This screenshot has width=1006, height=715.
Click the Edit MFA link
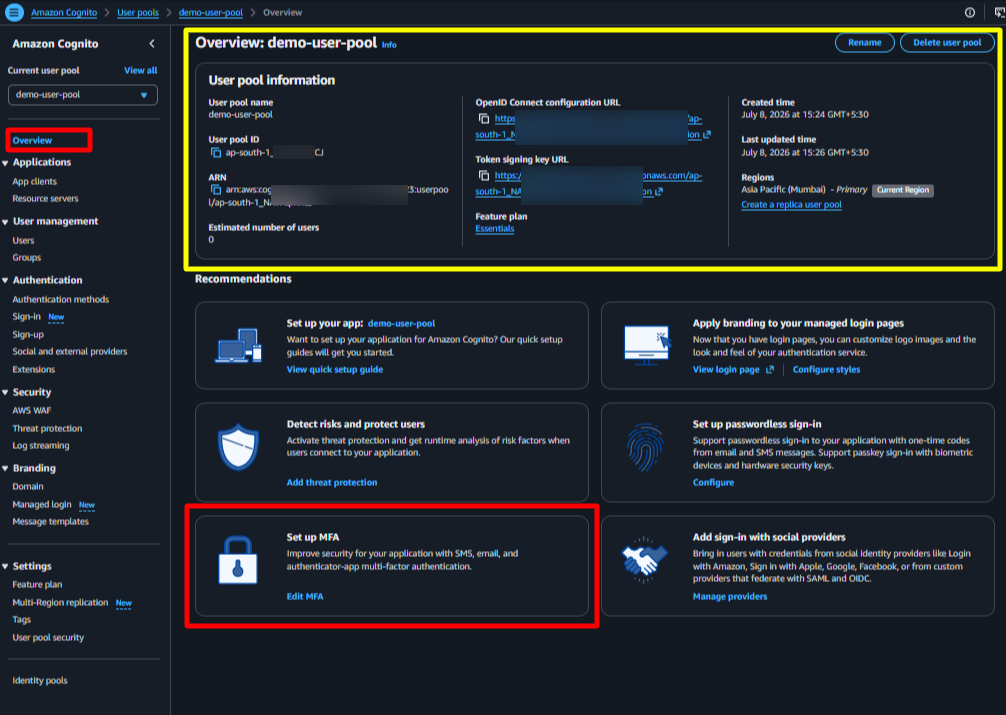tap(305, 597)
